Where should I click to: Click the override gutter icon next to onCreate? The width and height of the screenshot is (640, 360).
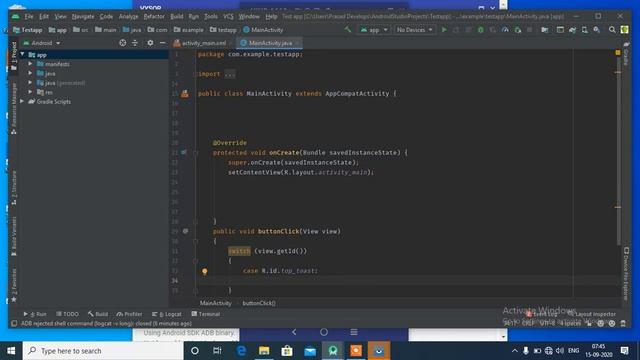(x=184, y=152)
